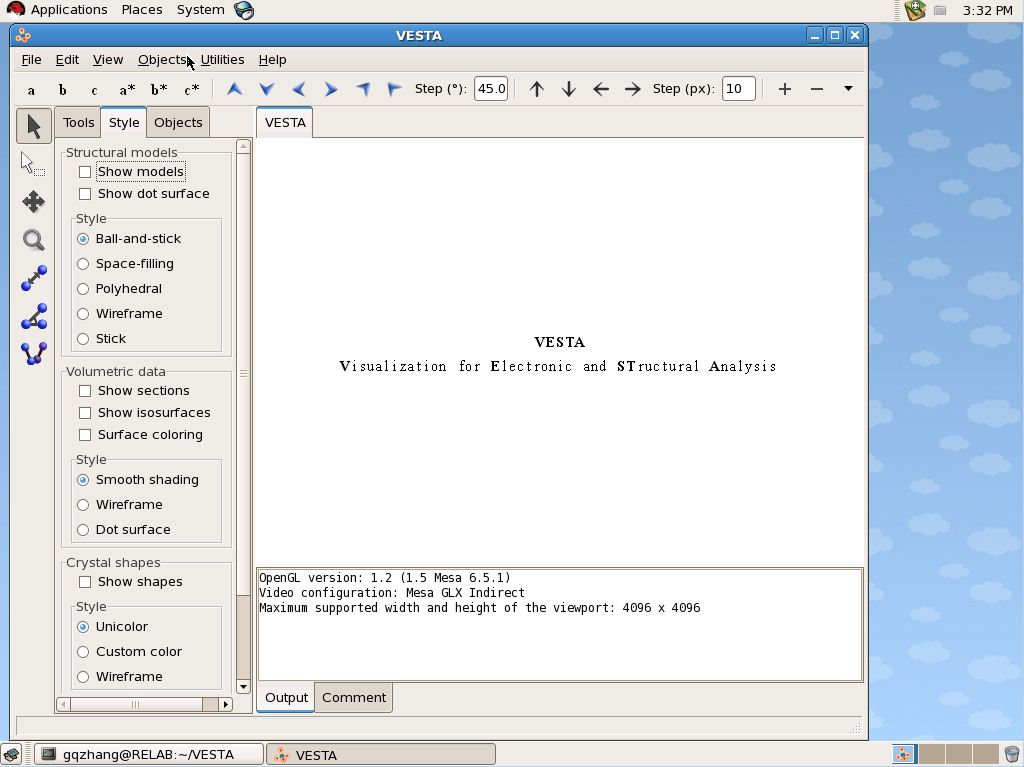Screen dimensions: 1024x767
Task: View along the a axis
Action: [x=31, y=90]
